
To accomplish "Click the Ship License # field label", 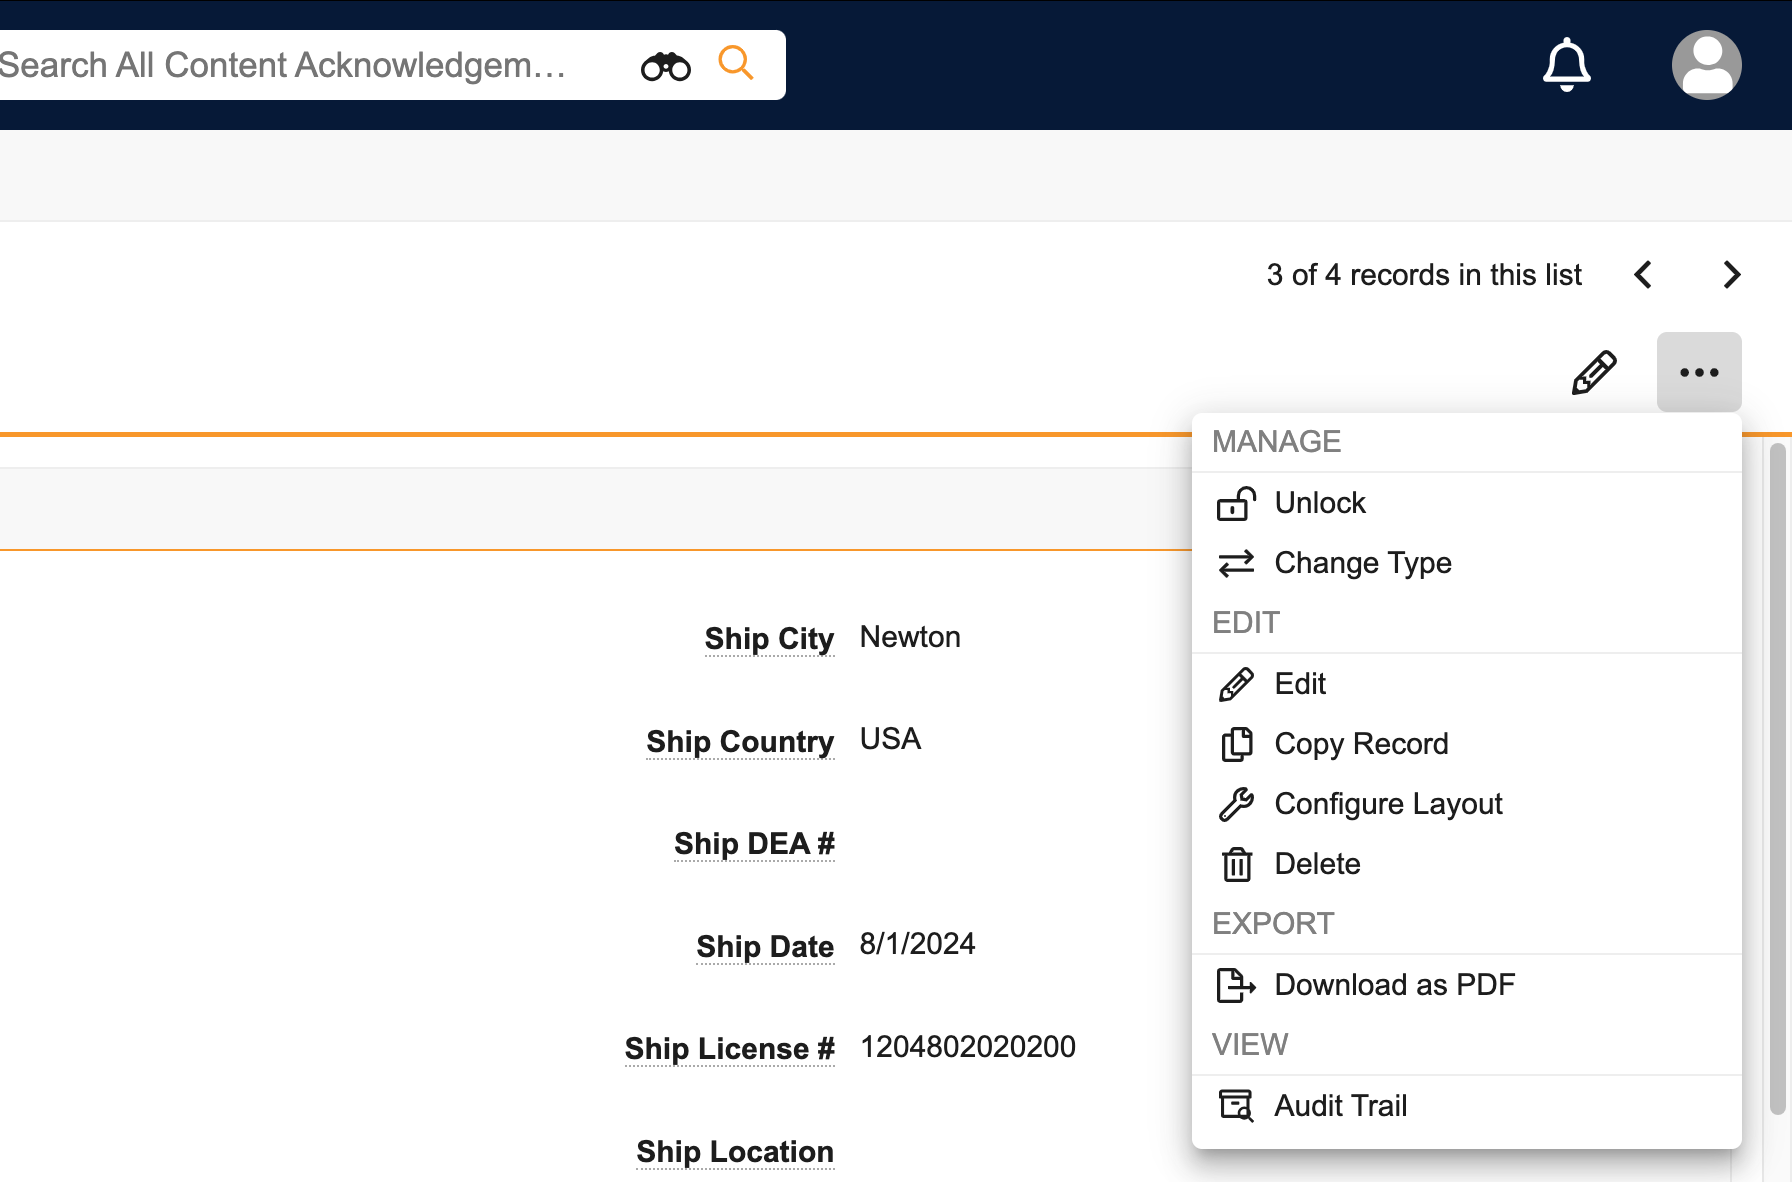I will pos(729,1049).
